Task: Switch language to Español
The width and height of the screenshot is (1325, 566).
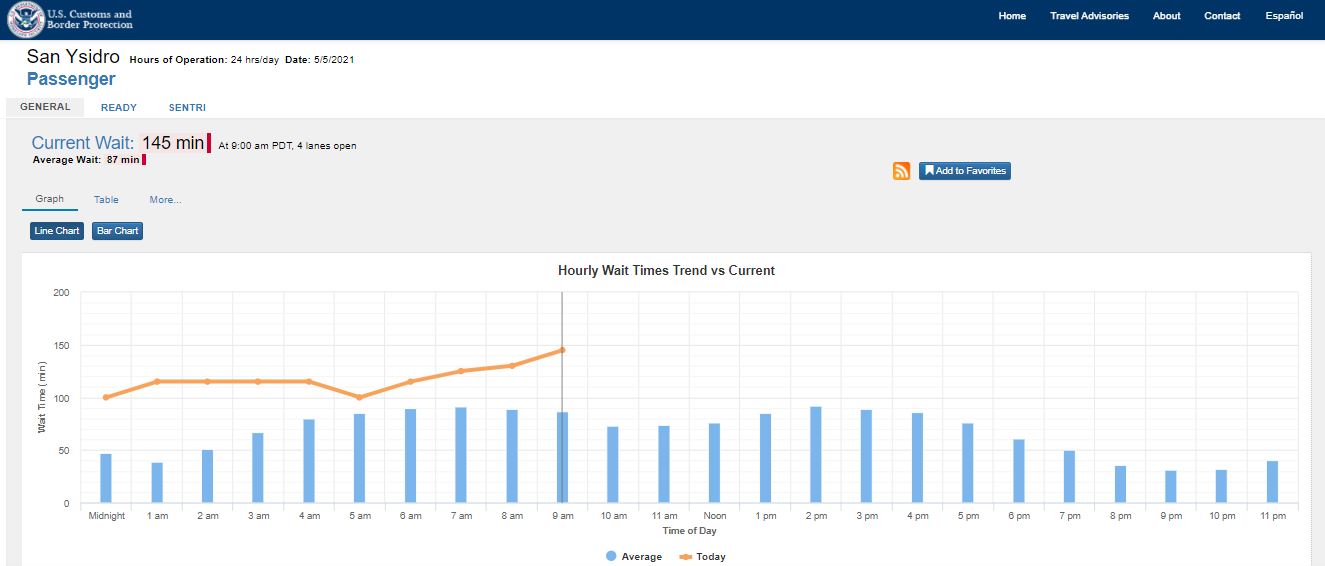Action: coord(1284,16)
